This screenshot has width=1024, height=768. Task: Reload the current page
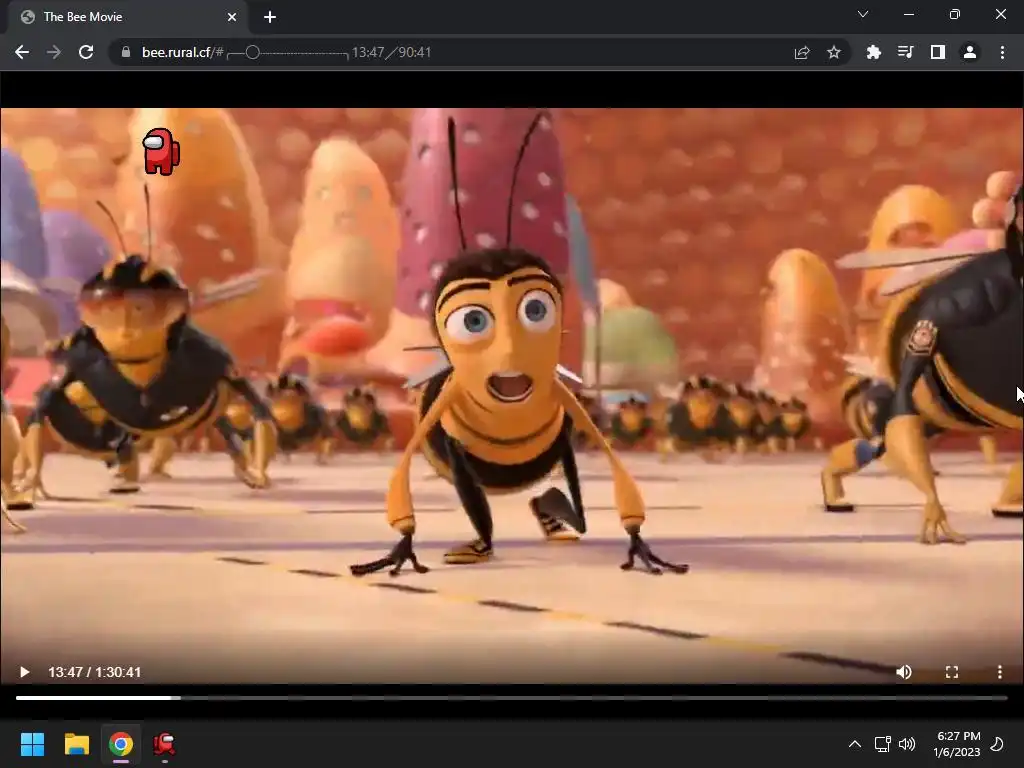tap(86, 52)
